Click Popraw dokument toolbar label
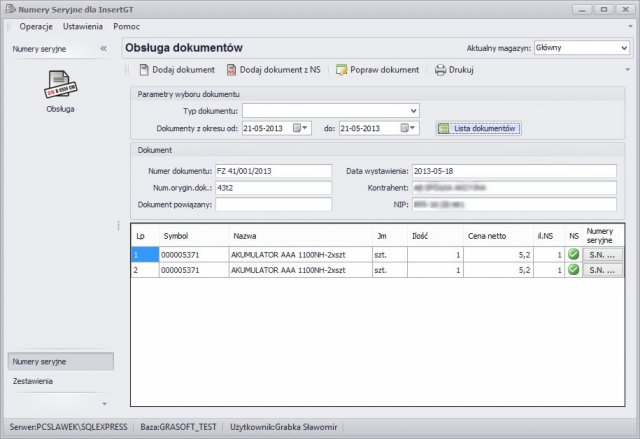This screenshot has width=640, height=439. tap(384, 70)
